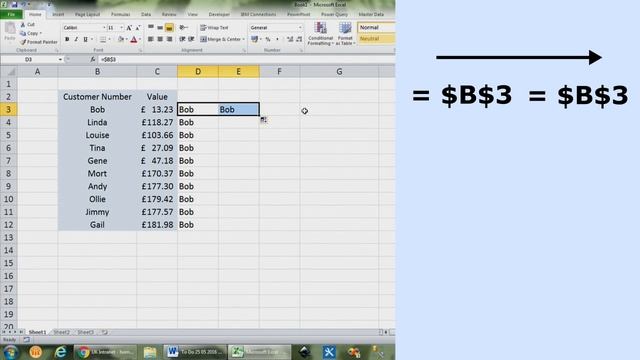Open the font color dropdown arrow
Screen dimensions: 640x360
pos(140,40)
